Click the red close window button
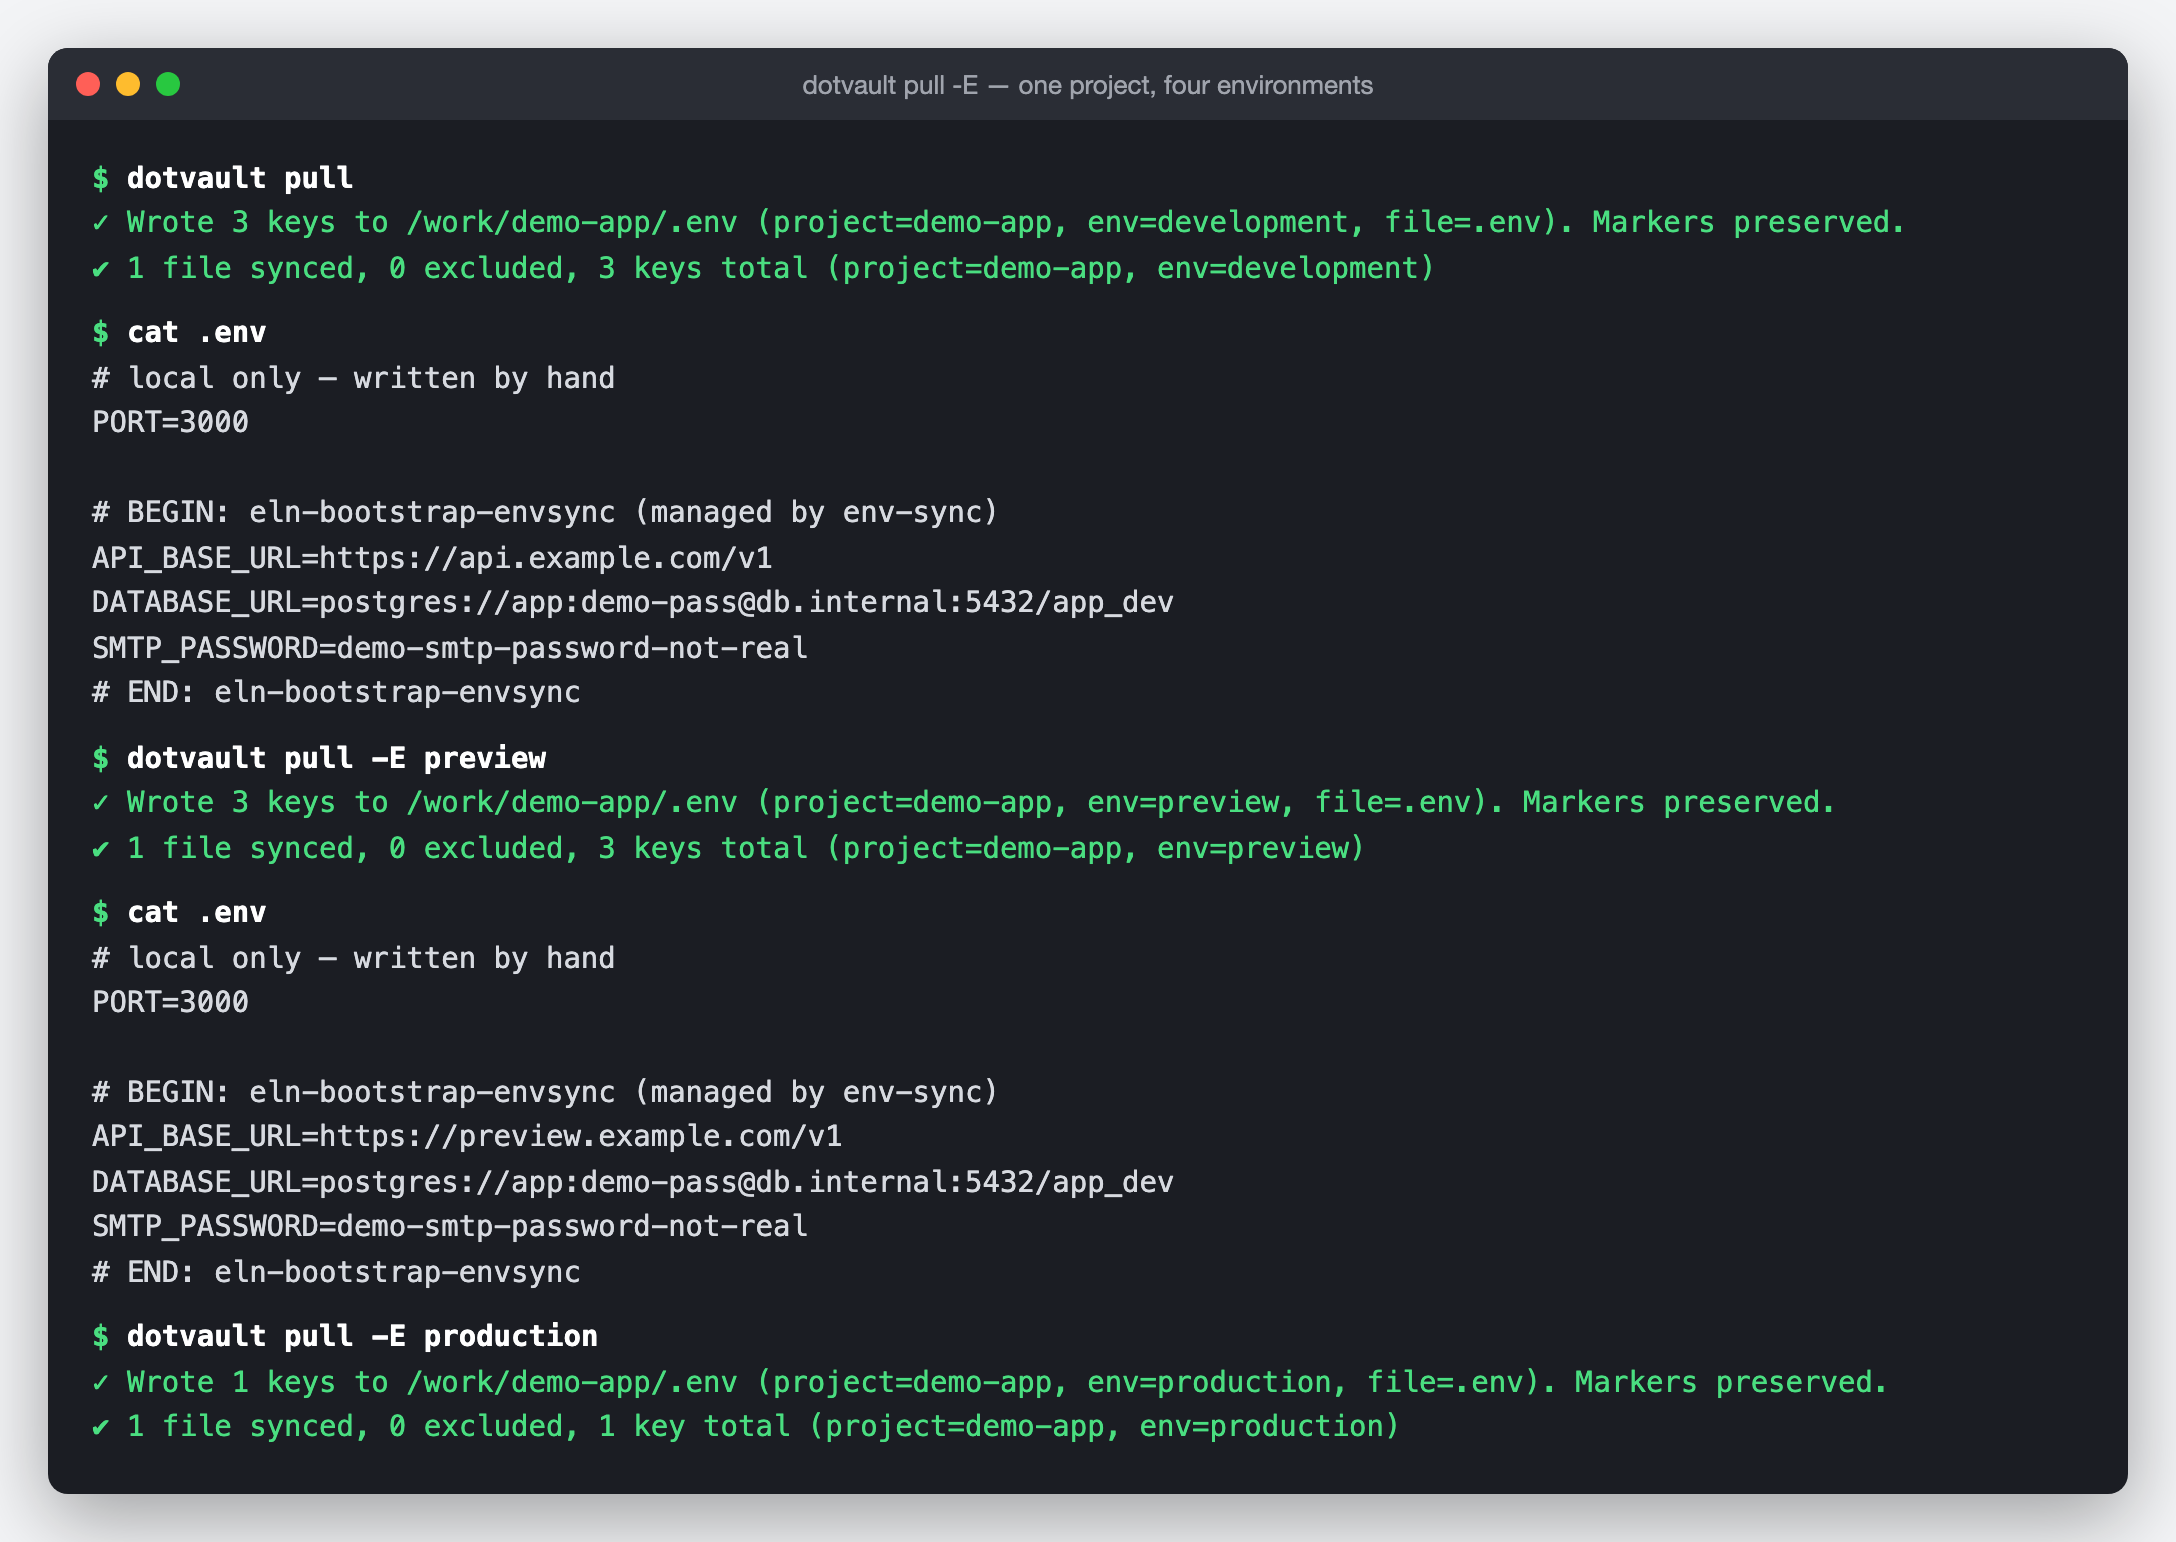 [88, 84]
